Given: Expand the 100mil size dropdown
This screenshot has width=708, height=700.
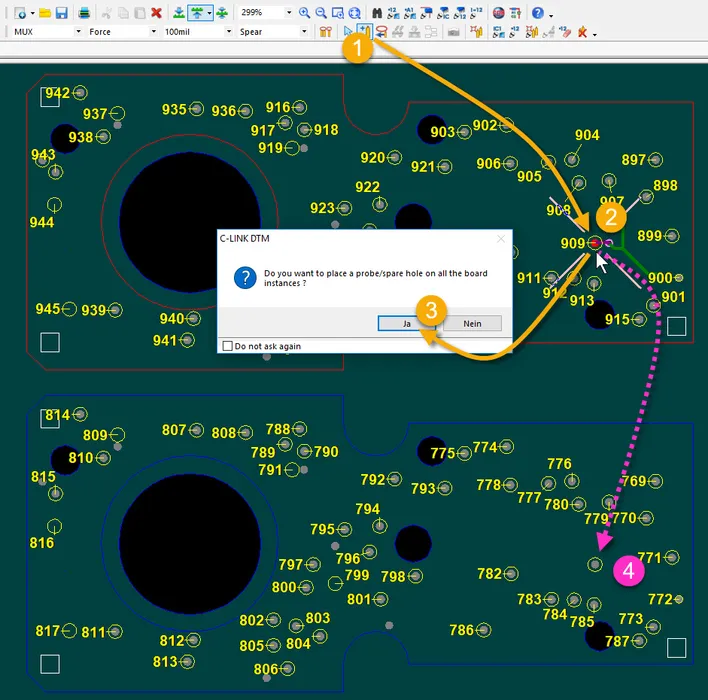Looking at the screenshot, I should [229, 32].
